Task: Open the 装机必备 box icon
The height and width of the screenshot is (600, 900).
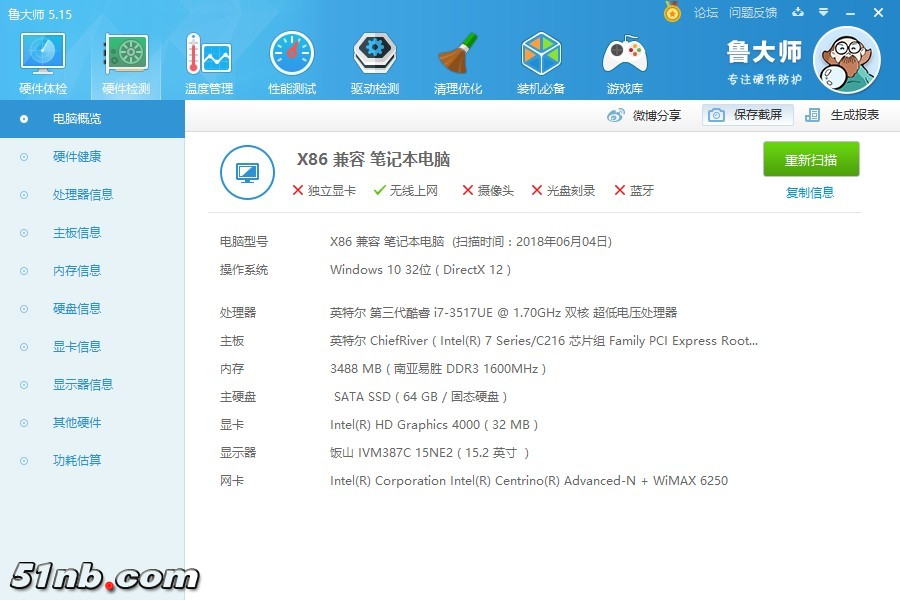Action: tap(541, 54)
